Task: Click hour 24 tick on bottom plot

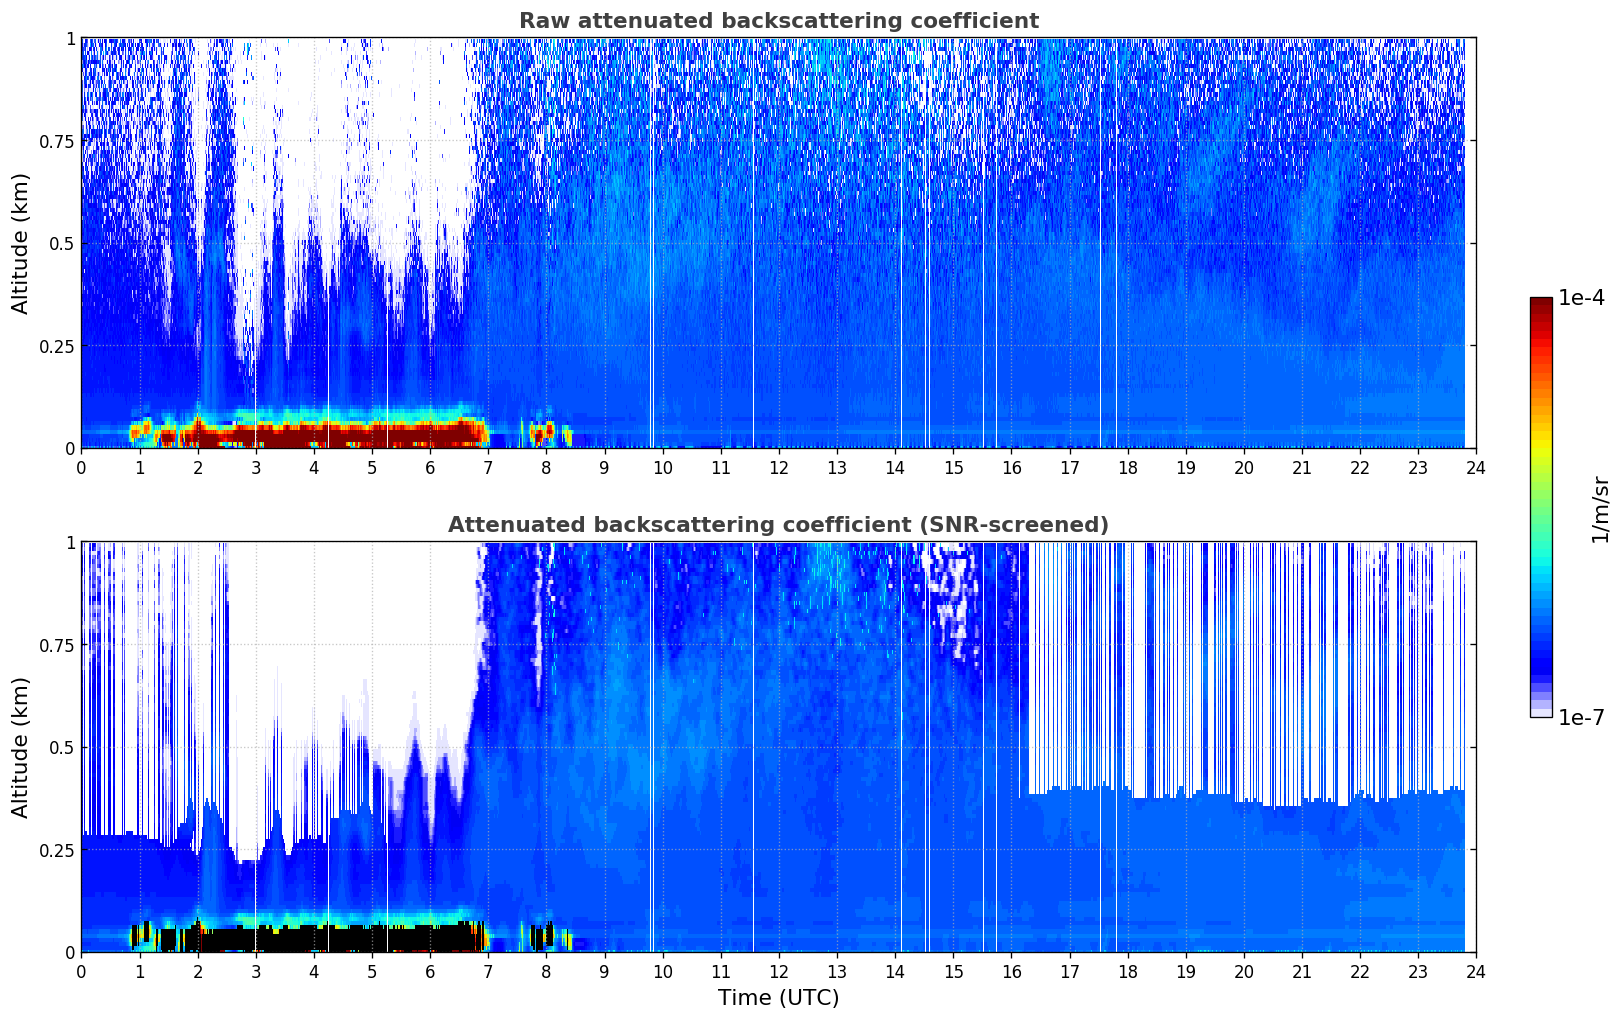Action: [1476, 971]
